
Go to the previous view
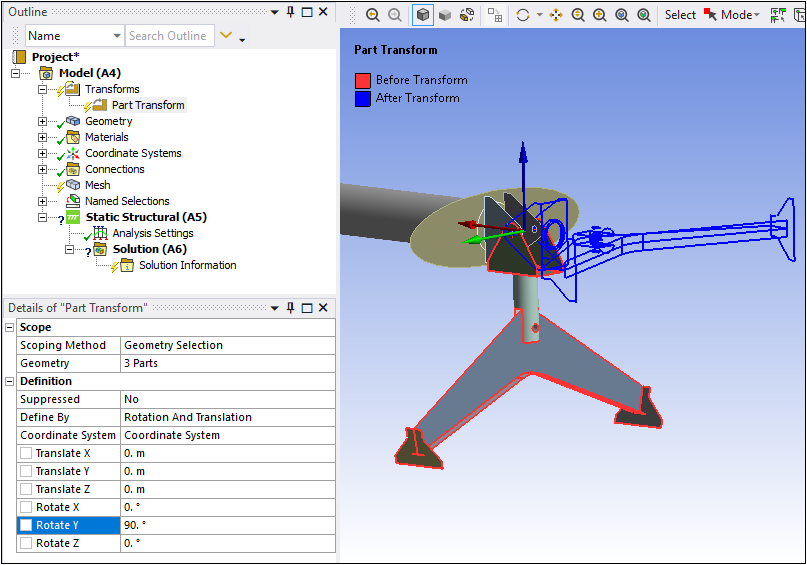point(373,15)
